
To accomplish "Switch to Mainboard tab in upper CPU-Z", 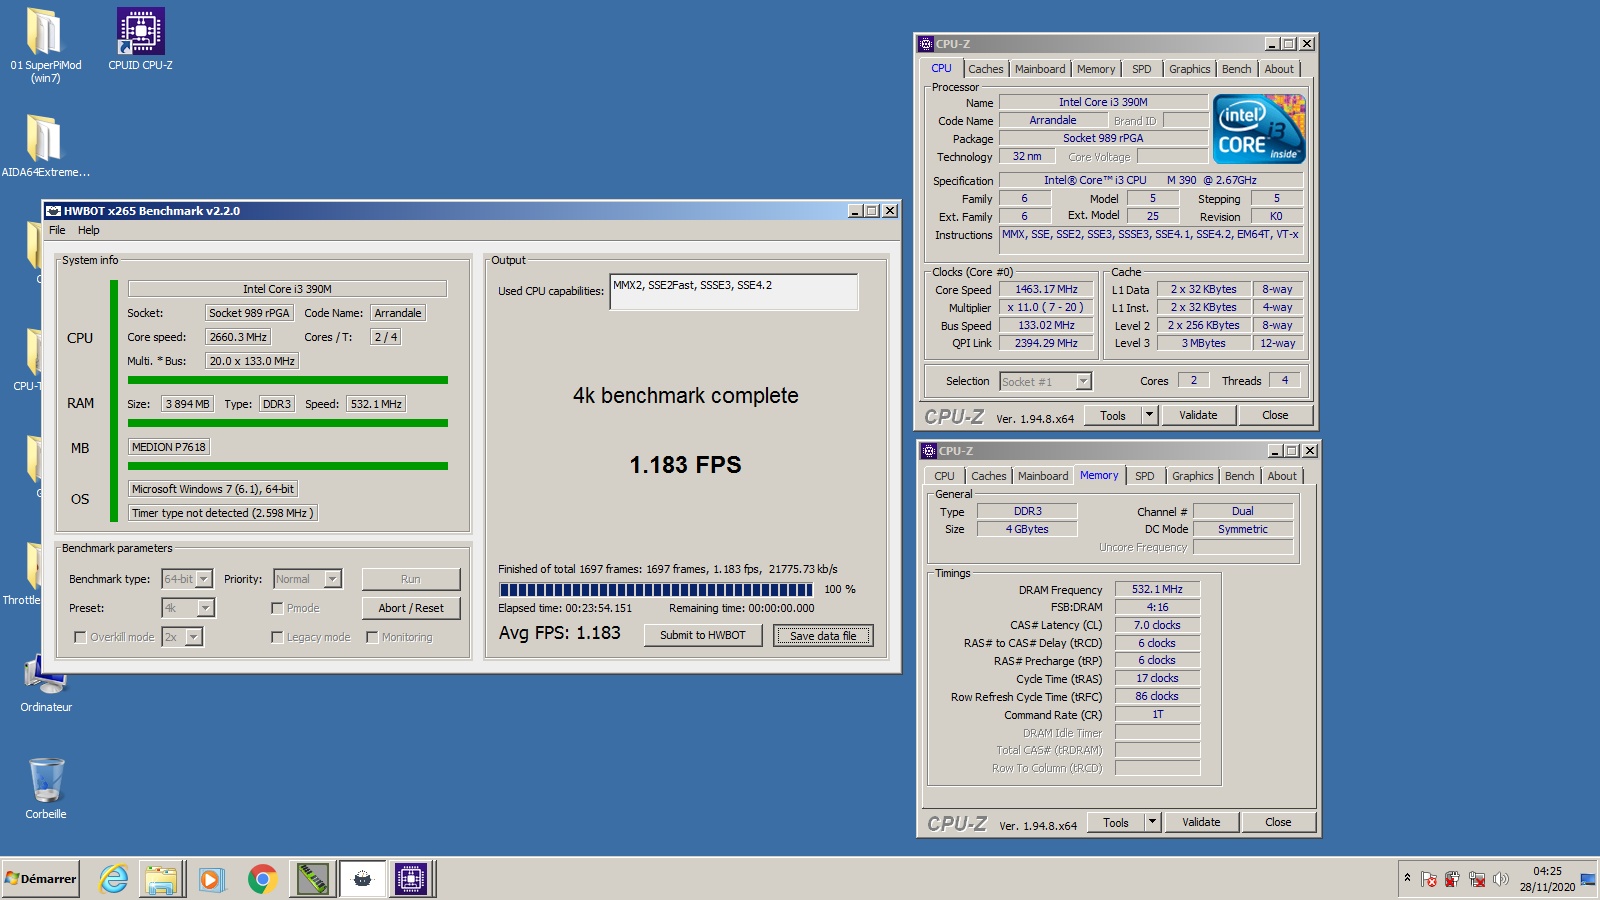I will tap(1040, 69).
